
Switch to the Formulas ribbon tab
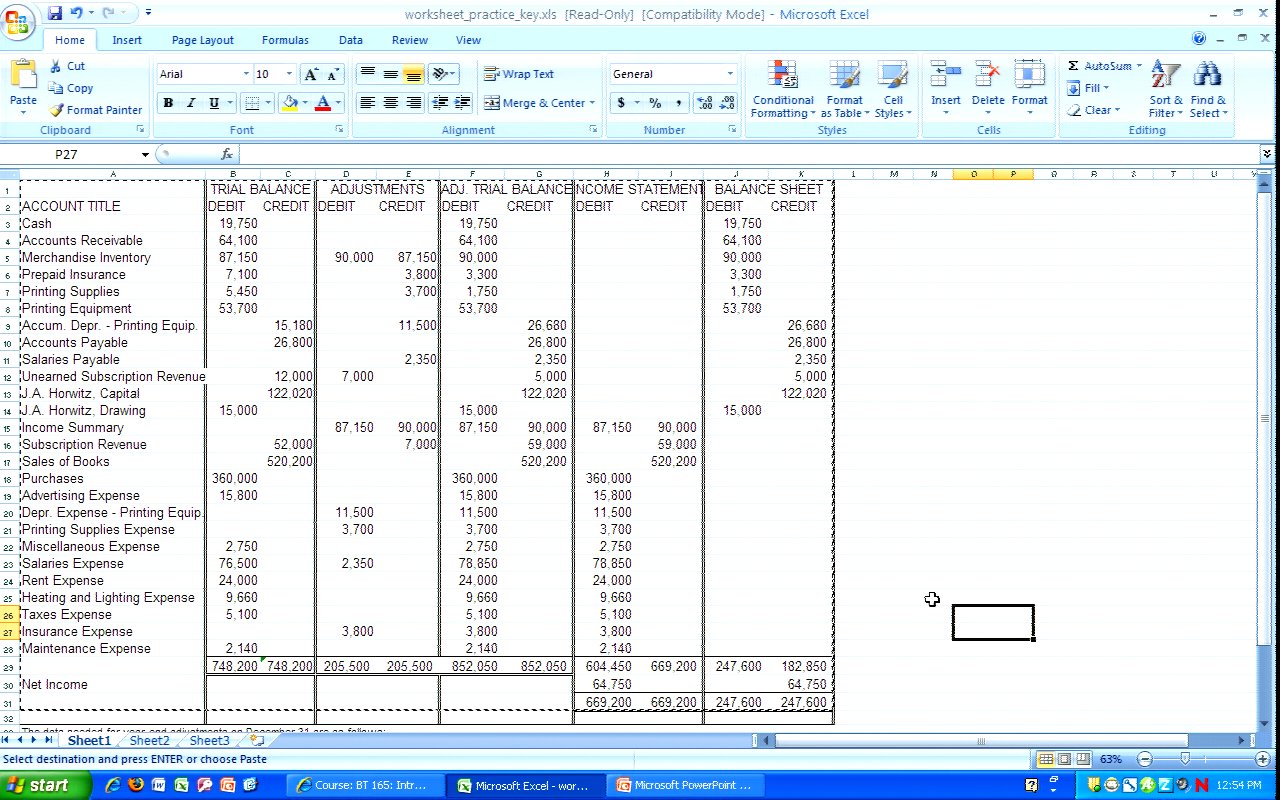click(285, 40)
